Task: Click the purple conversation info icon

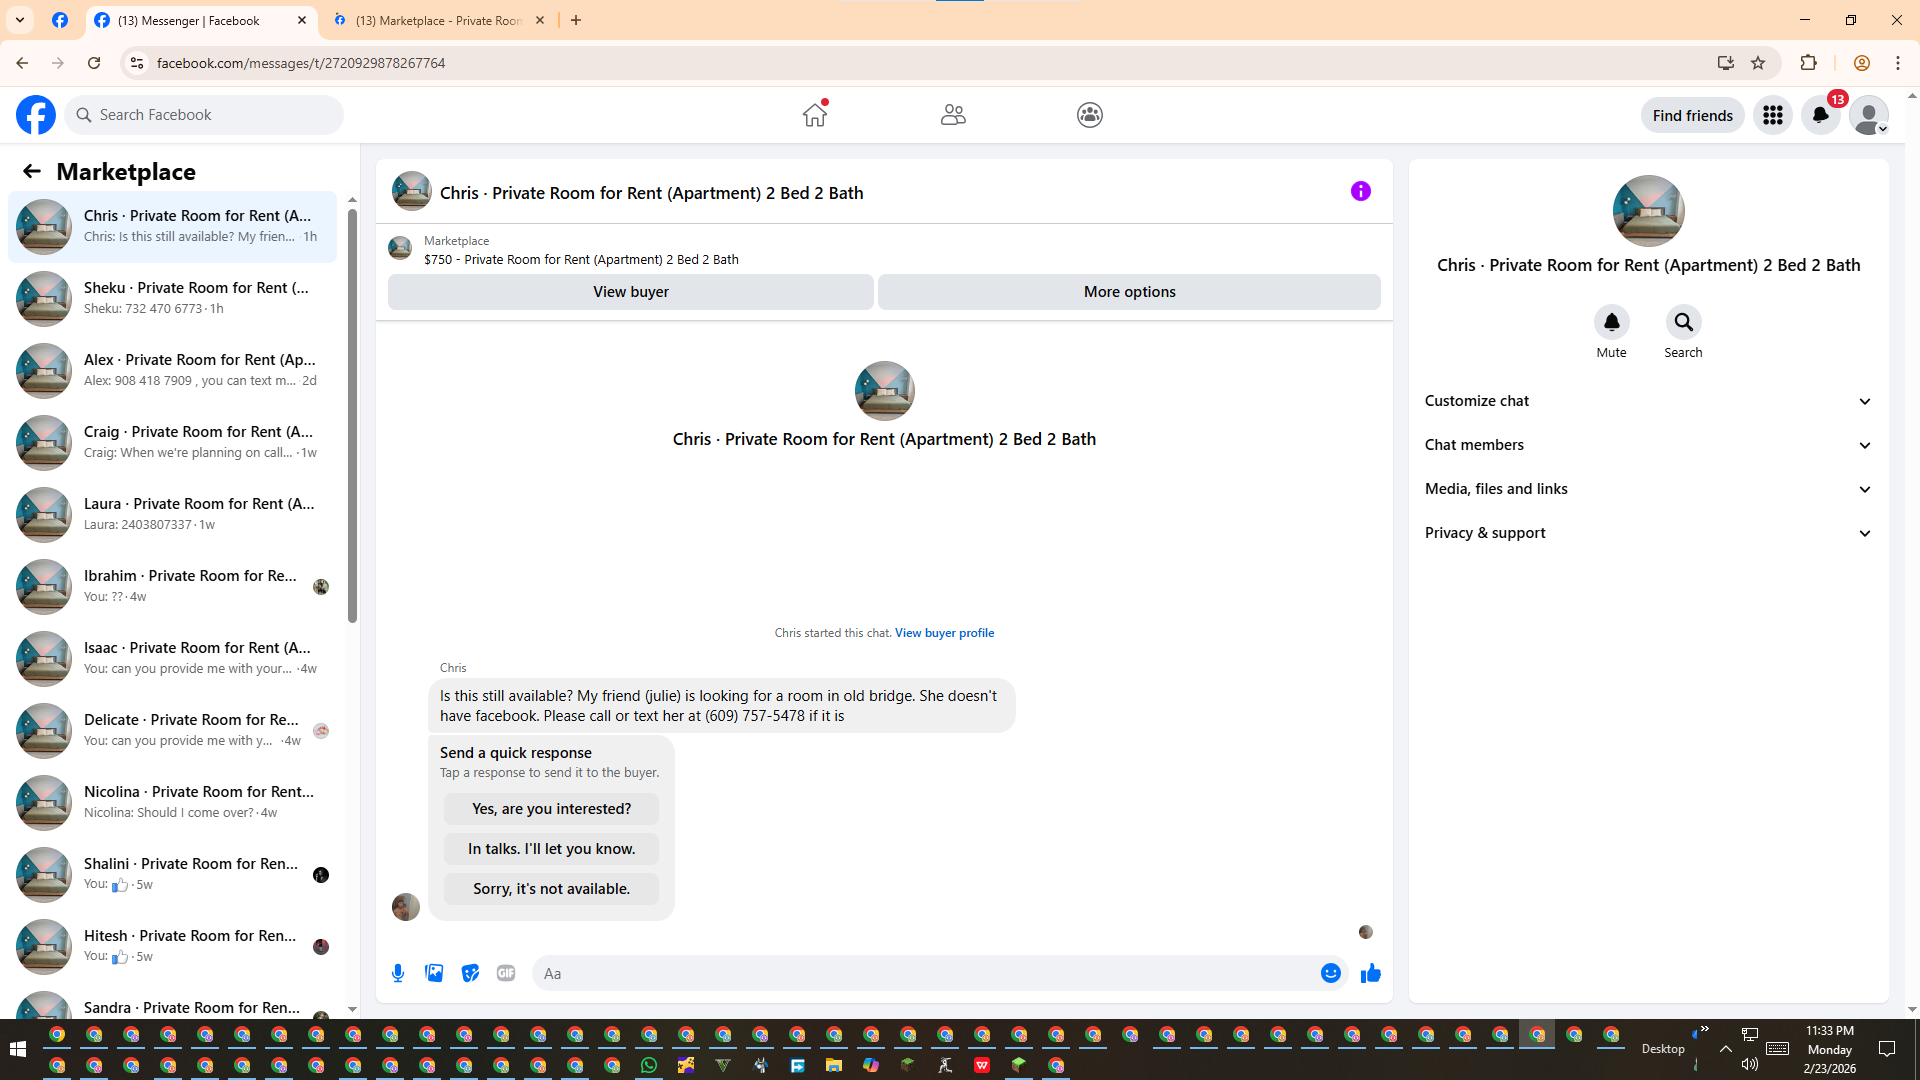Action: pos(1360,191)
